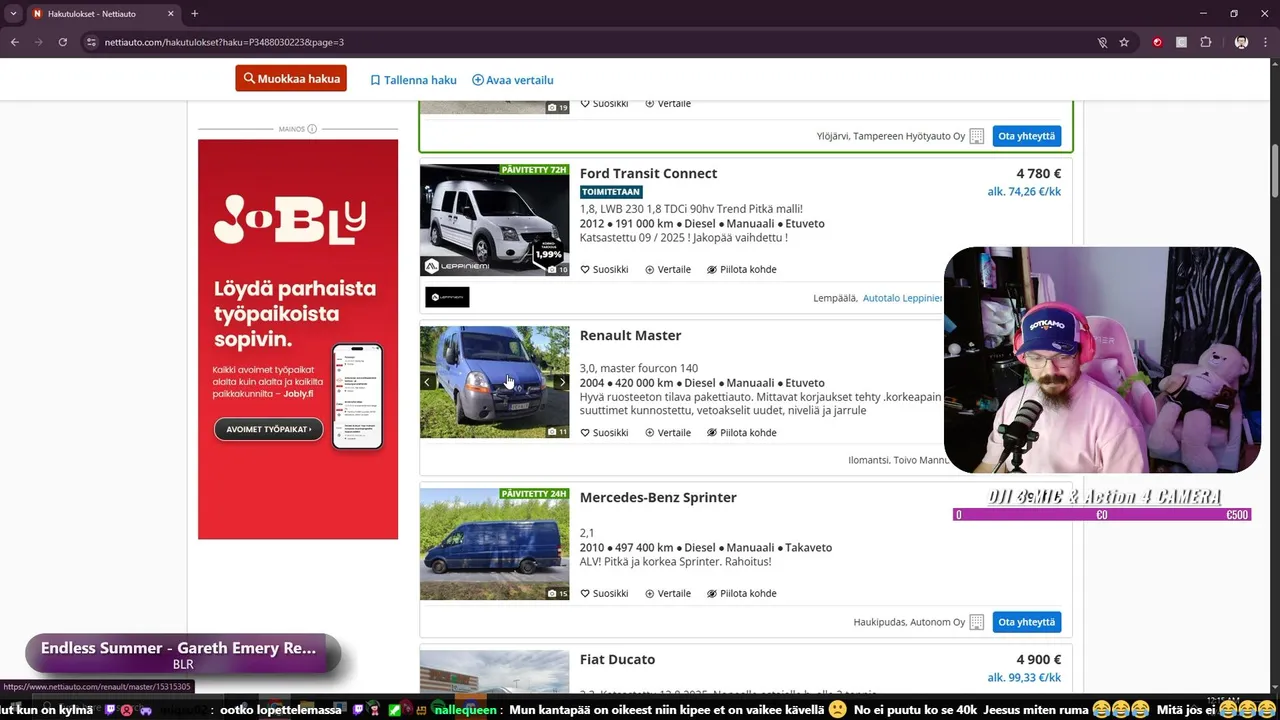Viewport: 1280px width, 720px height.
Task: Open a new browser tab
Action: click(x=194, y=14)
